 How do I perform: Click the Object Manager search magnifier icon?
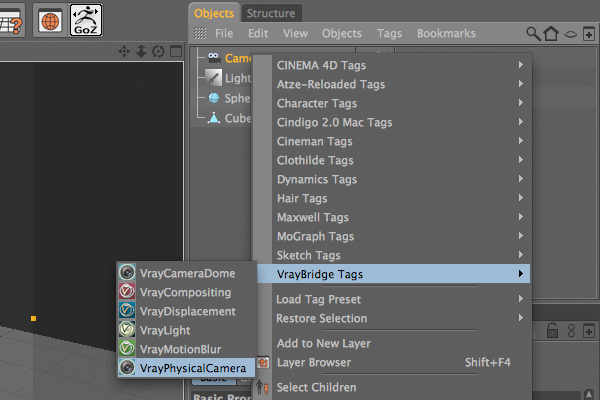533,34
